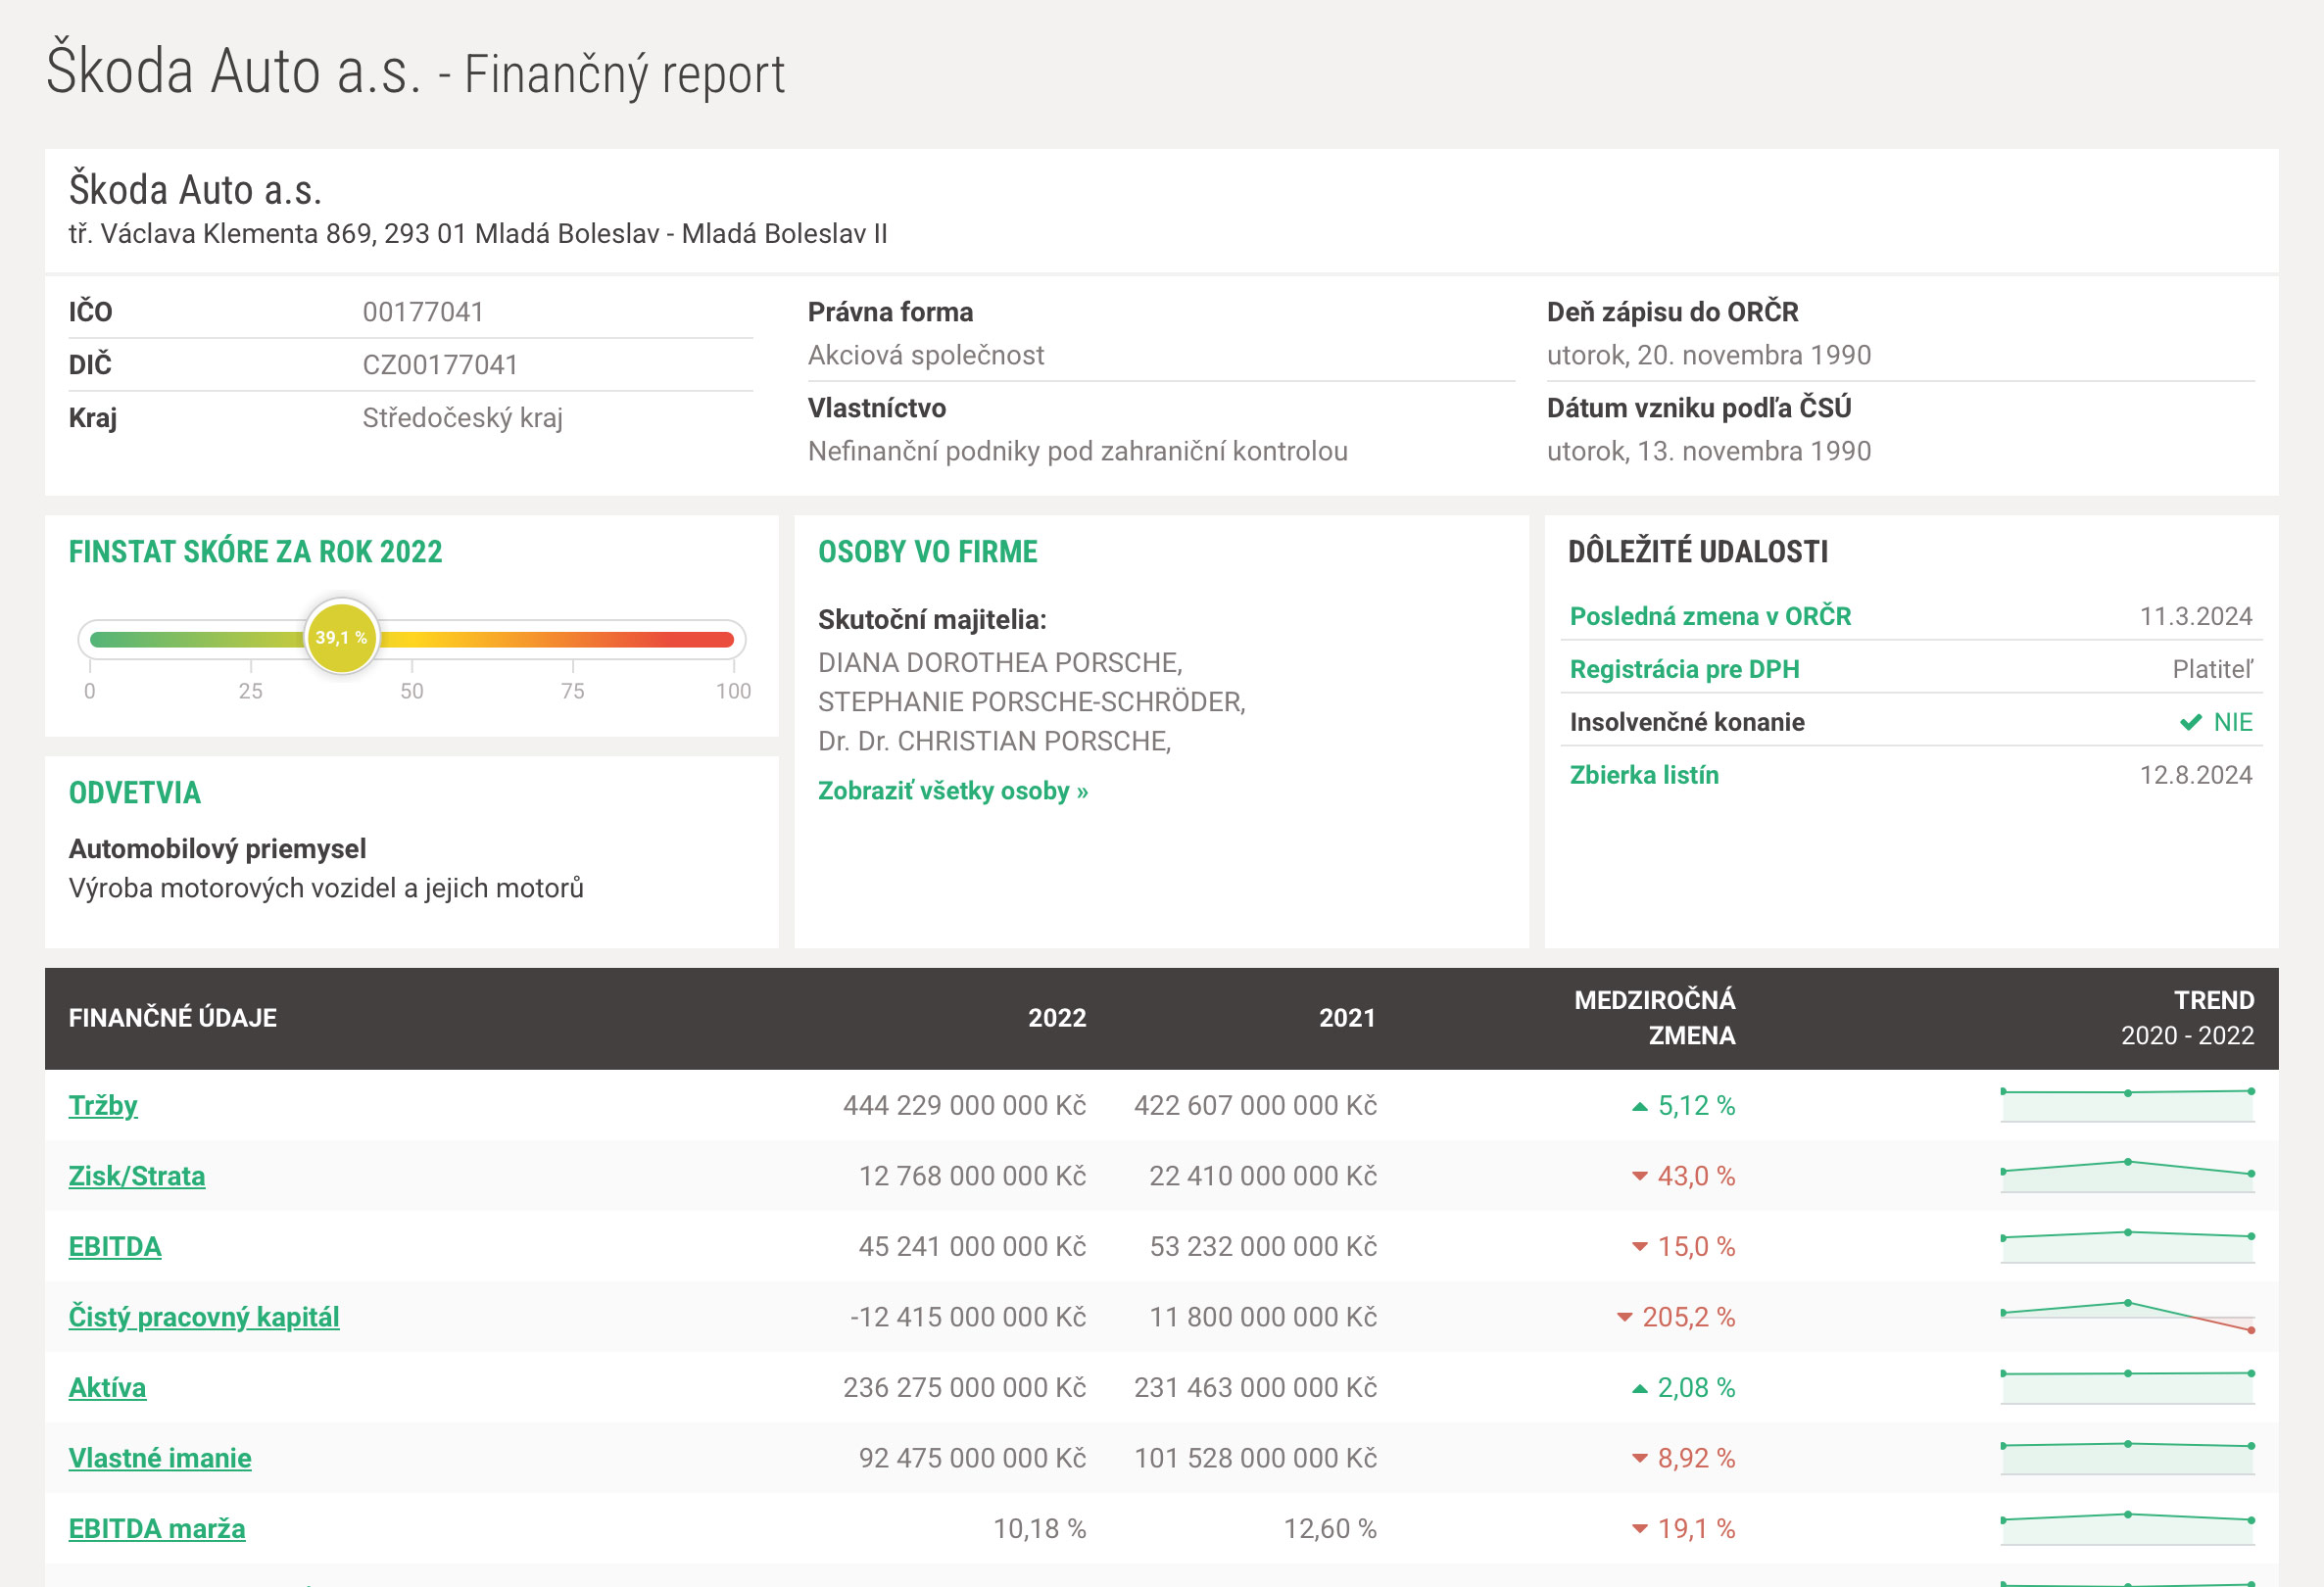Open the Zbierka listín link

point(1644,775)
